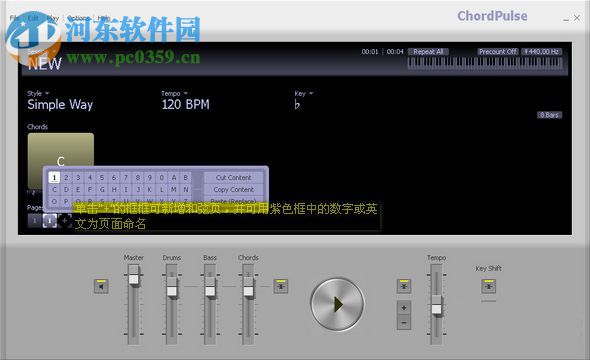This screenshot has height=360, width=590.
Task: Choose Copy Content in page popup
Action: click(233, 189)
